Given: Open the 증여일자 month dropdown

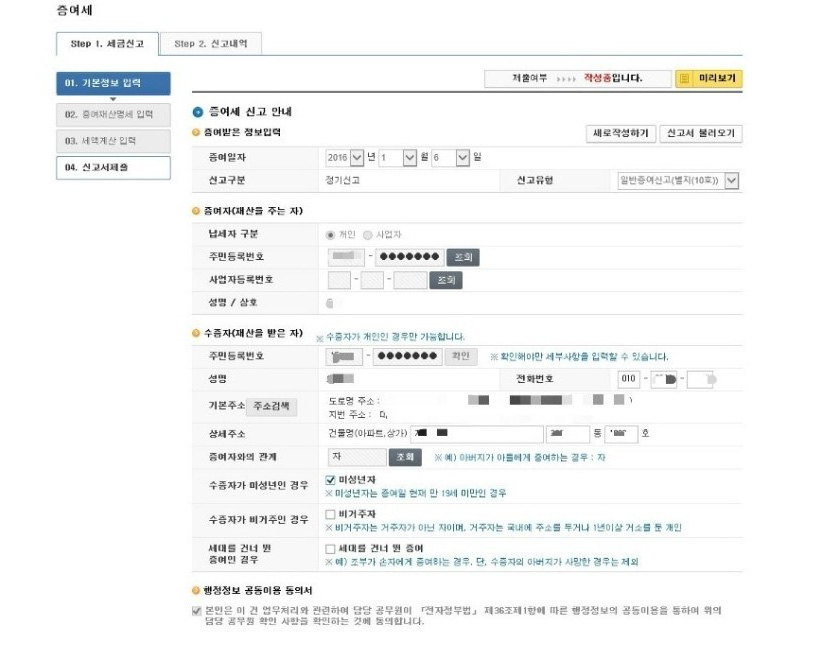Looking at the screenshot, I should pos(397,158).
